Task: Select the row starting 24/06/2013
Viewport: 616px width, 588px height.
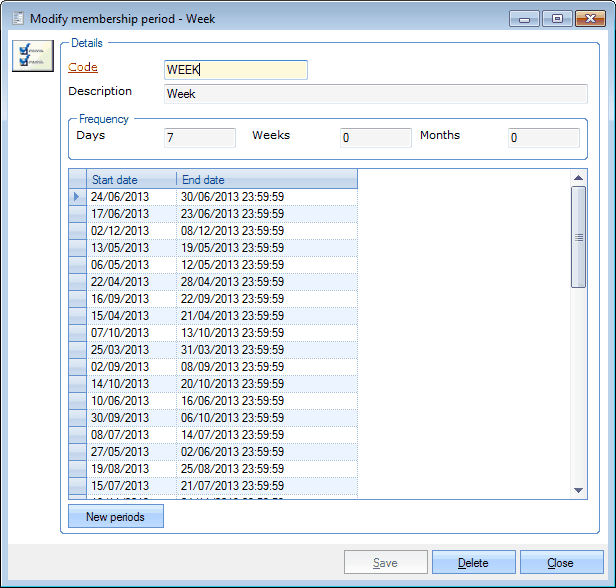Action: 131,197
